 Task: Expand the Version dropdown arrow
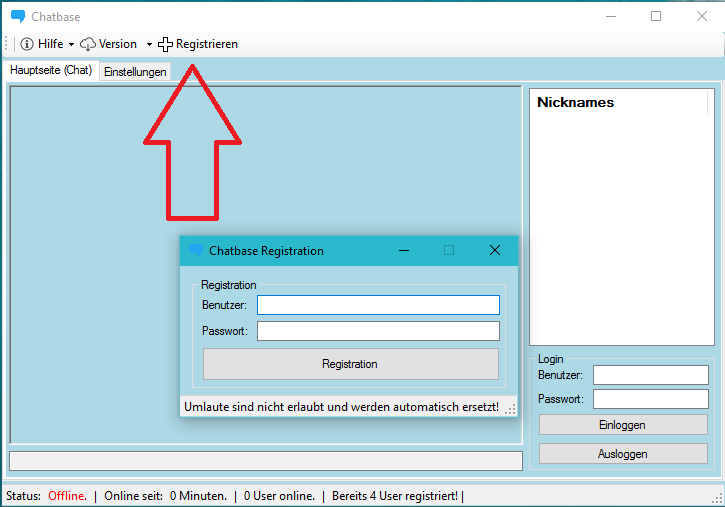point(149,45)
